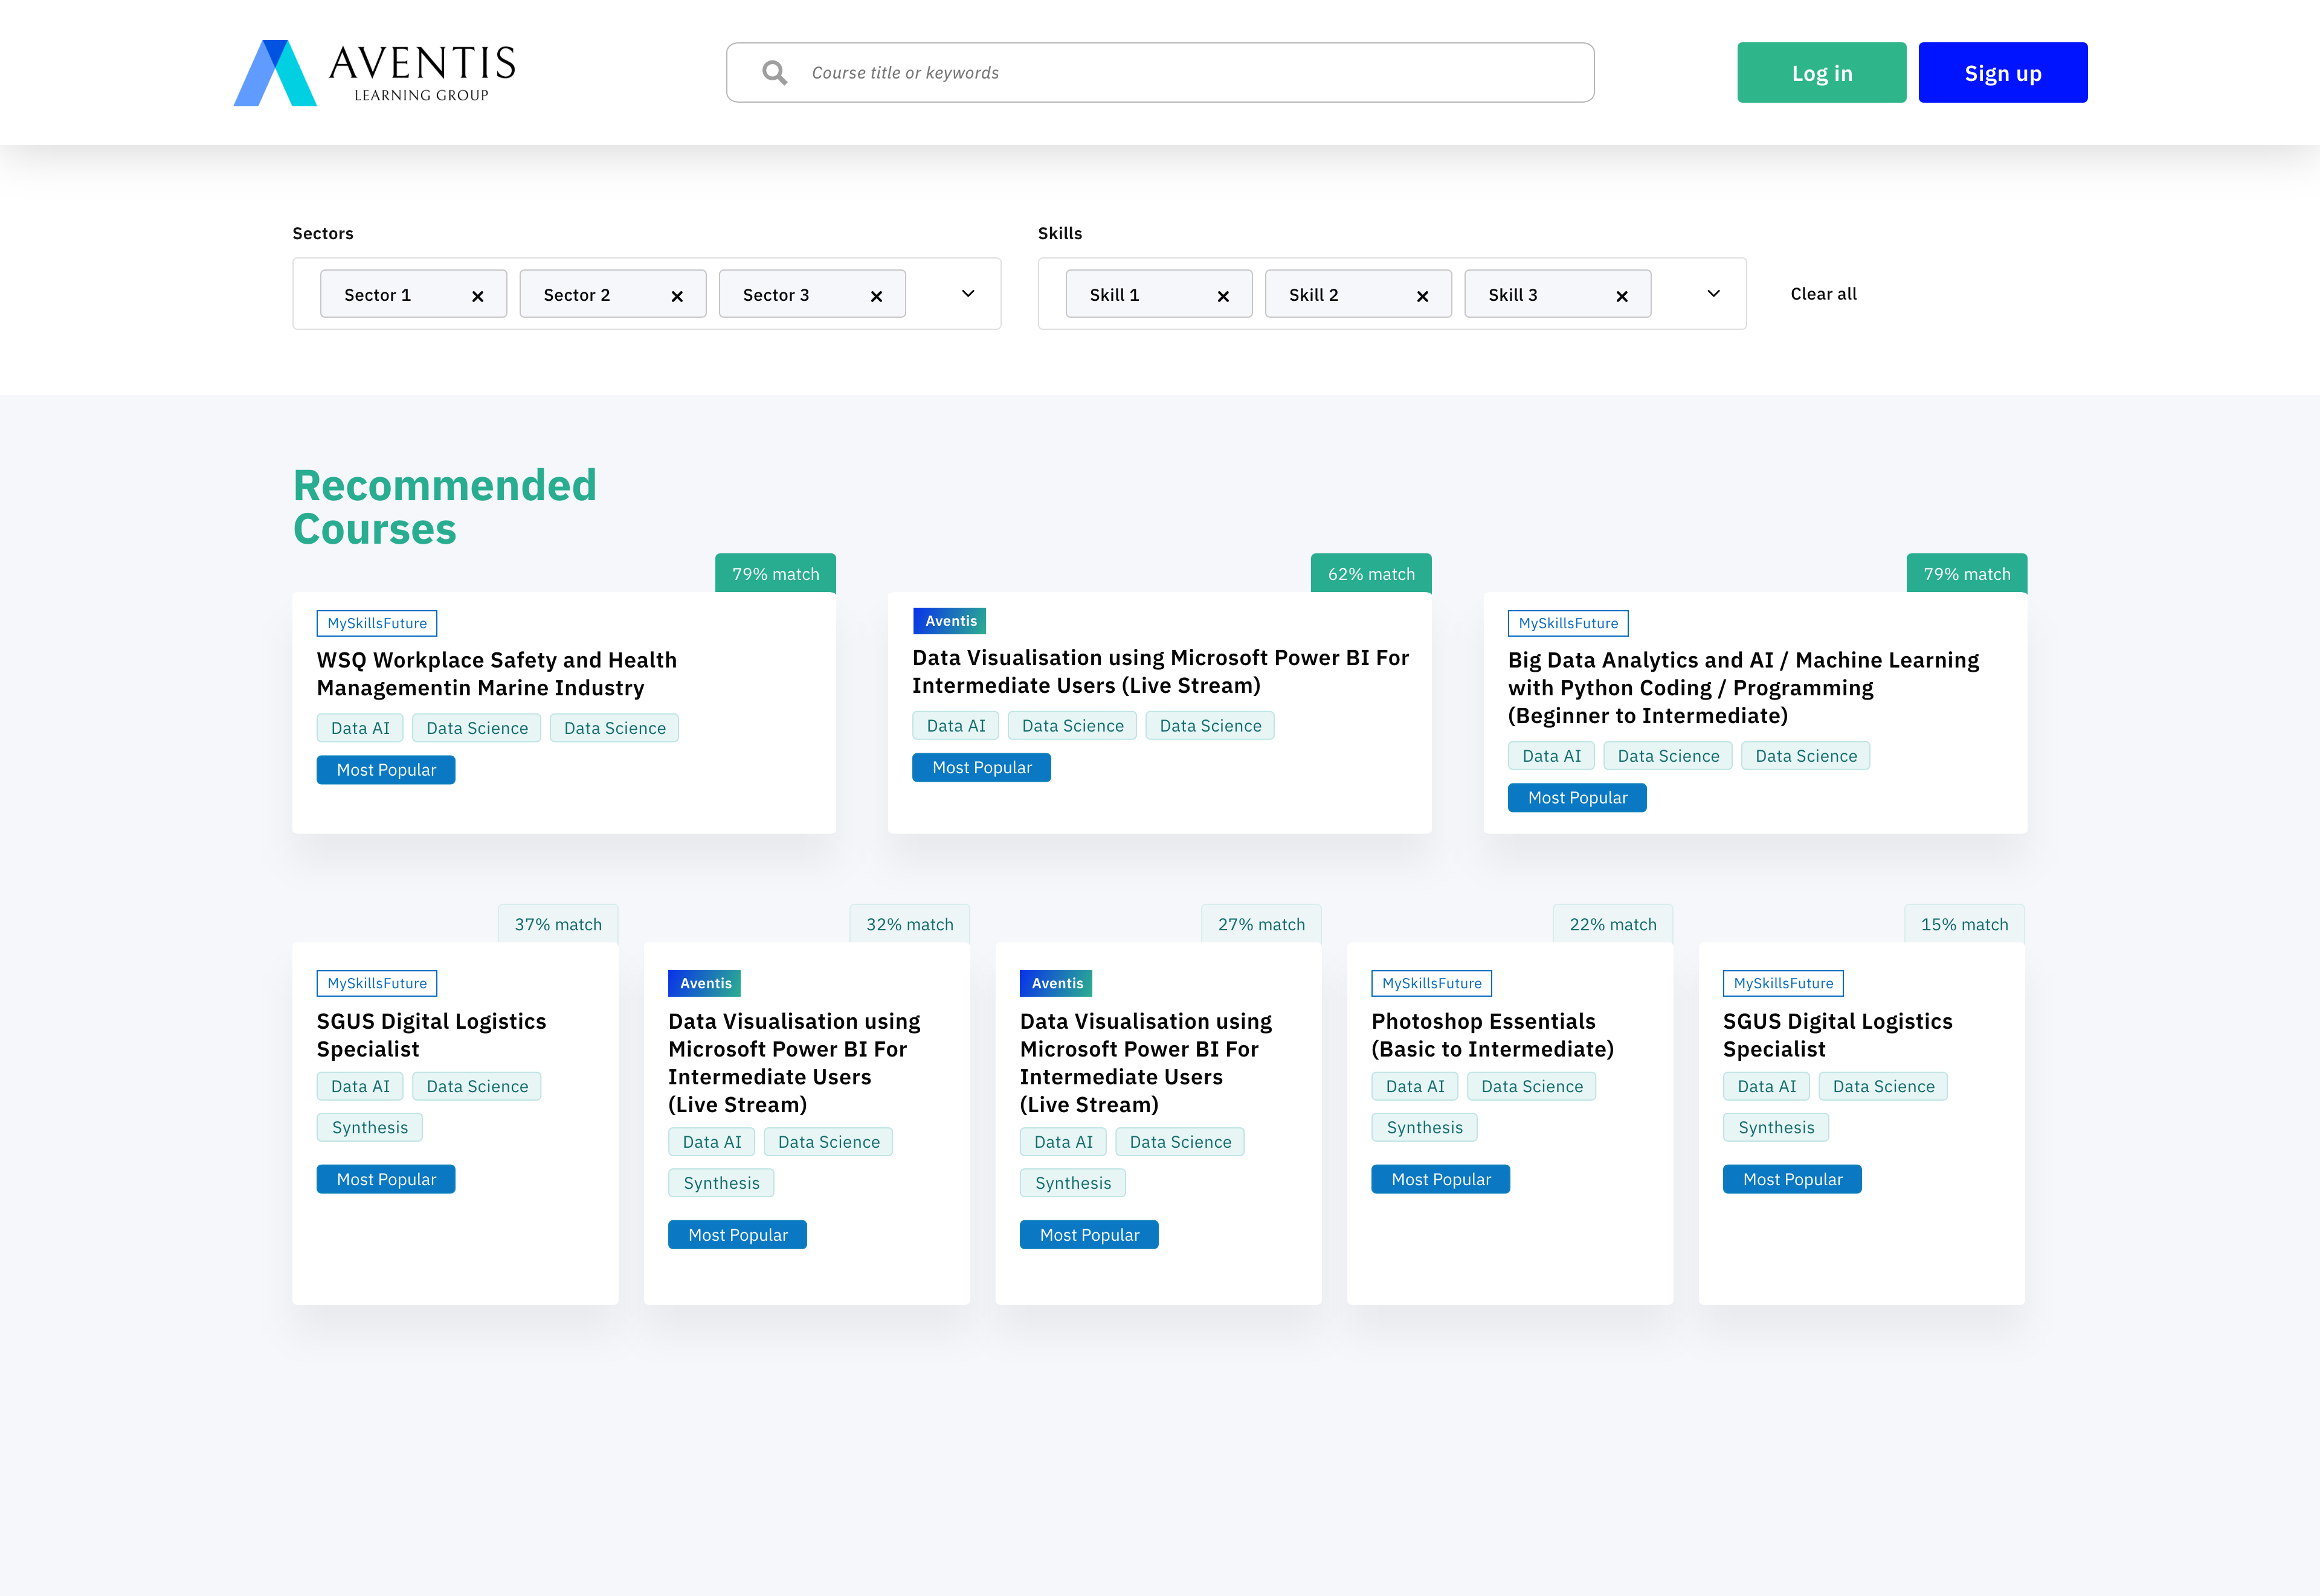Expand the Skills dropdown chevron

point(1713,293)
